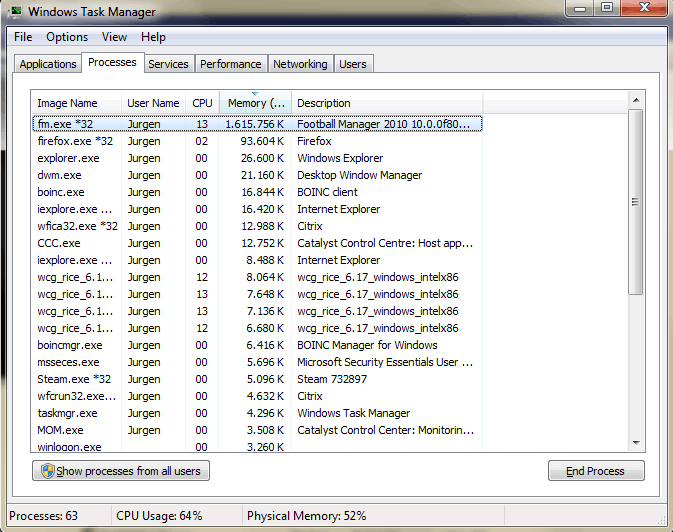
Task: Select the dwm.exe process
Action: [x=257, y=175]
